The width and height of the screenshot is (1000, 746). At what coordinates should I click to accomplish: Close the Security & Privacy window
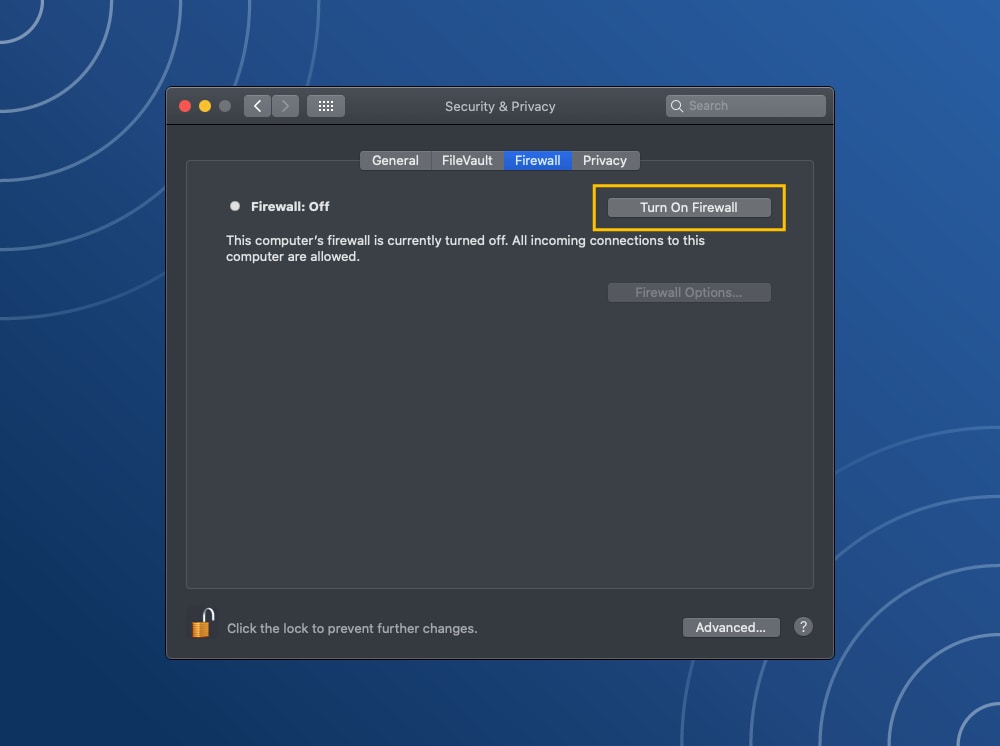(x=185, y=106)
